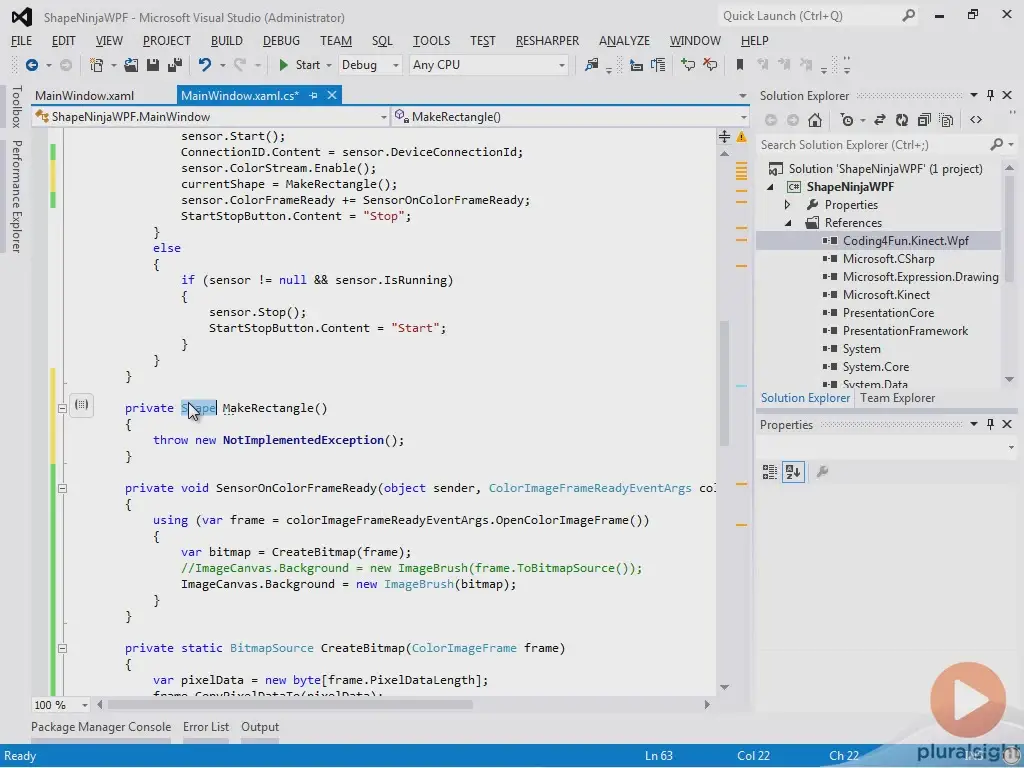
Task: Pin the Solution Explorer panel
Action: 990,95
